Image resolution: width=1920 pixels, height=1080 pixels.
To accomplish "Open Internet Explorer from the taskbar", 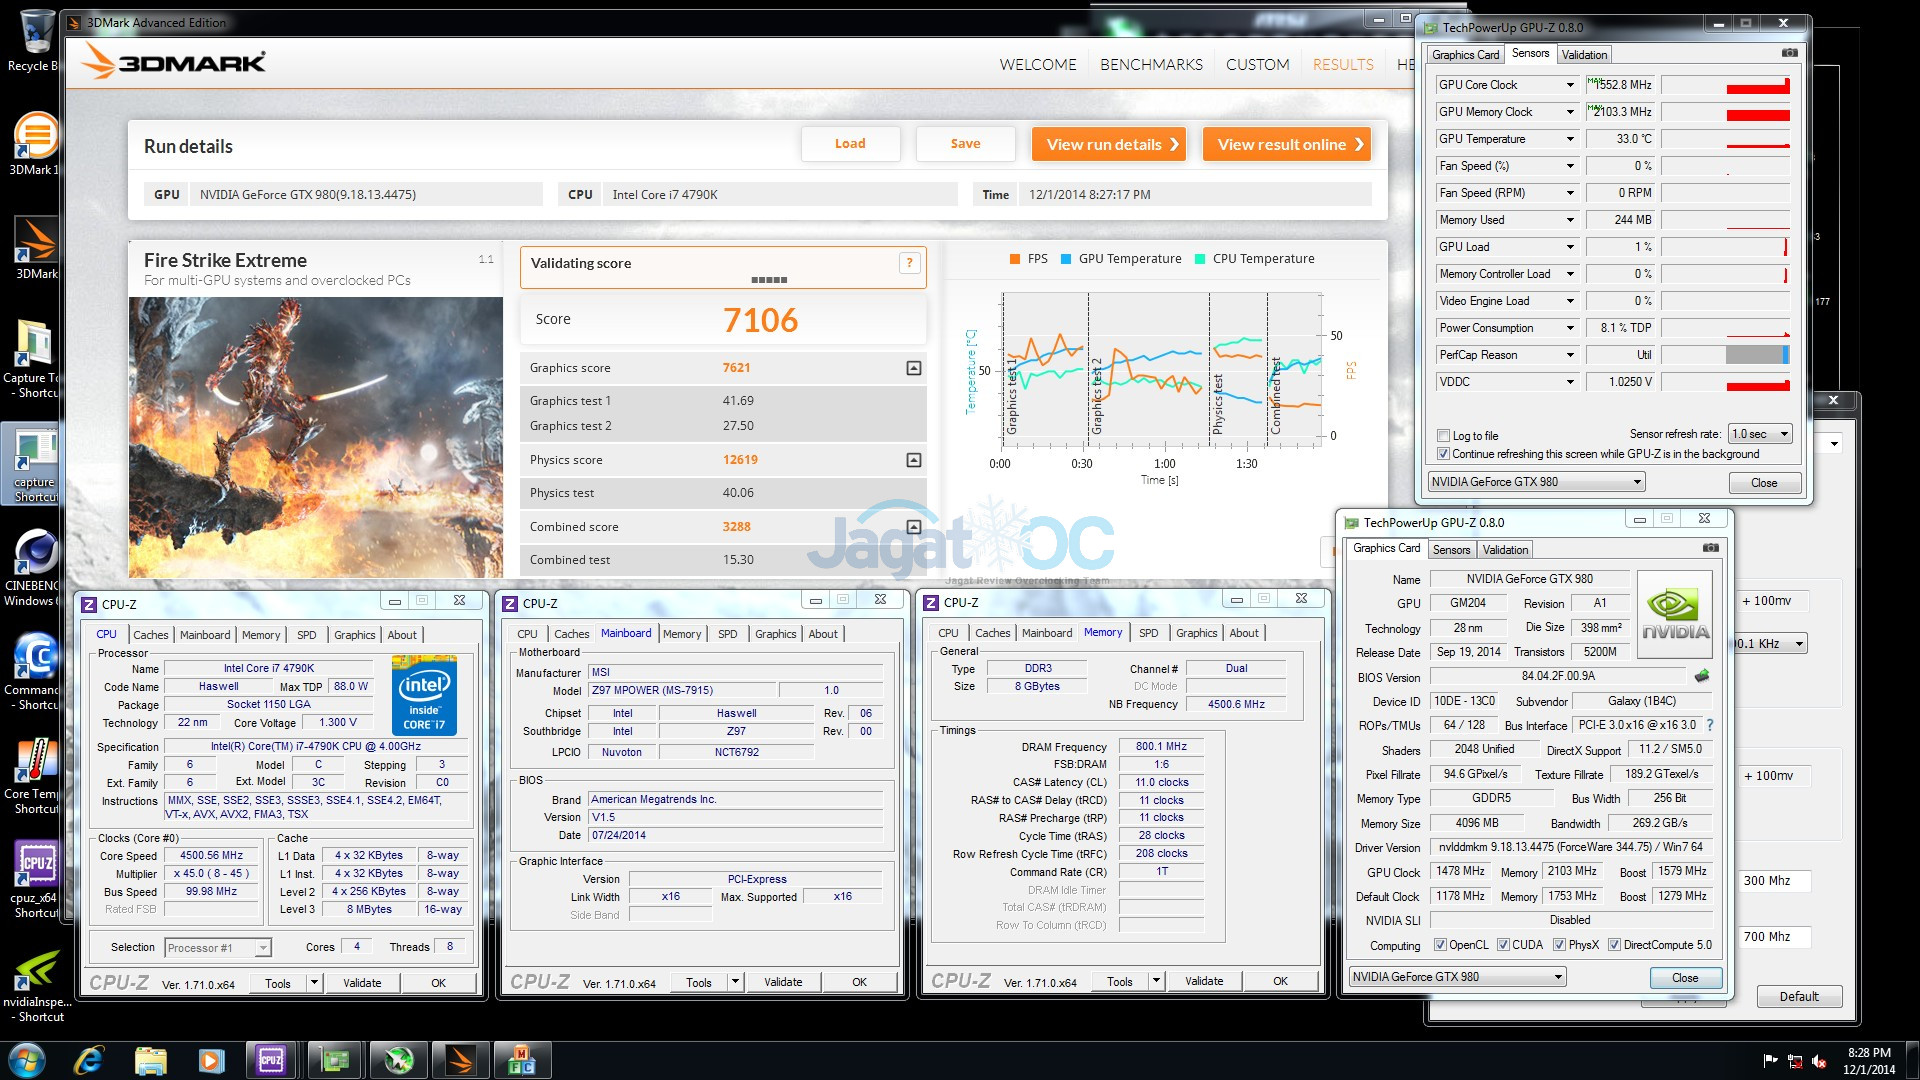I will [90, 1059].
